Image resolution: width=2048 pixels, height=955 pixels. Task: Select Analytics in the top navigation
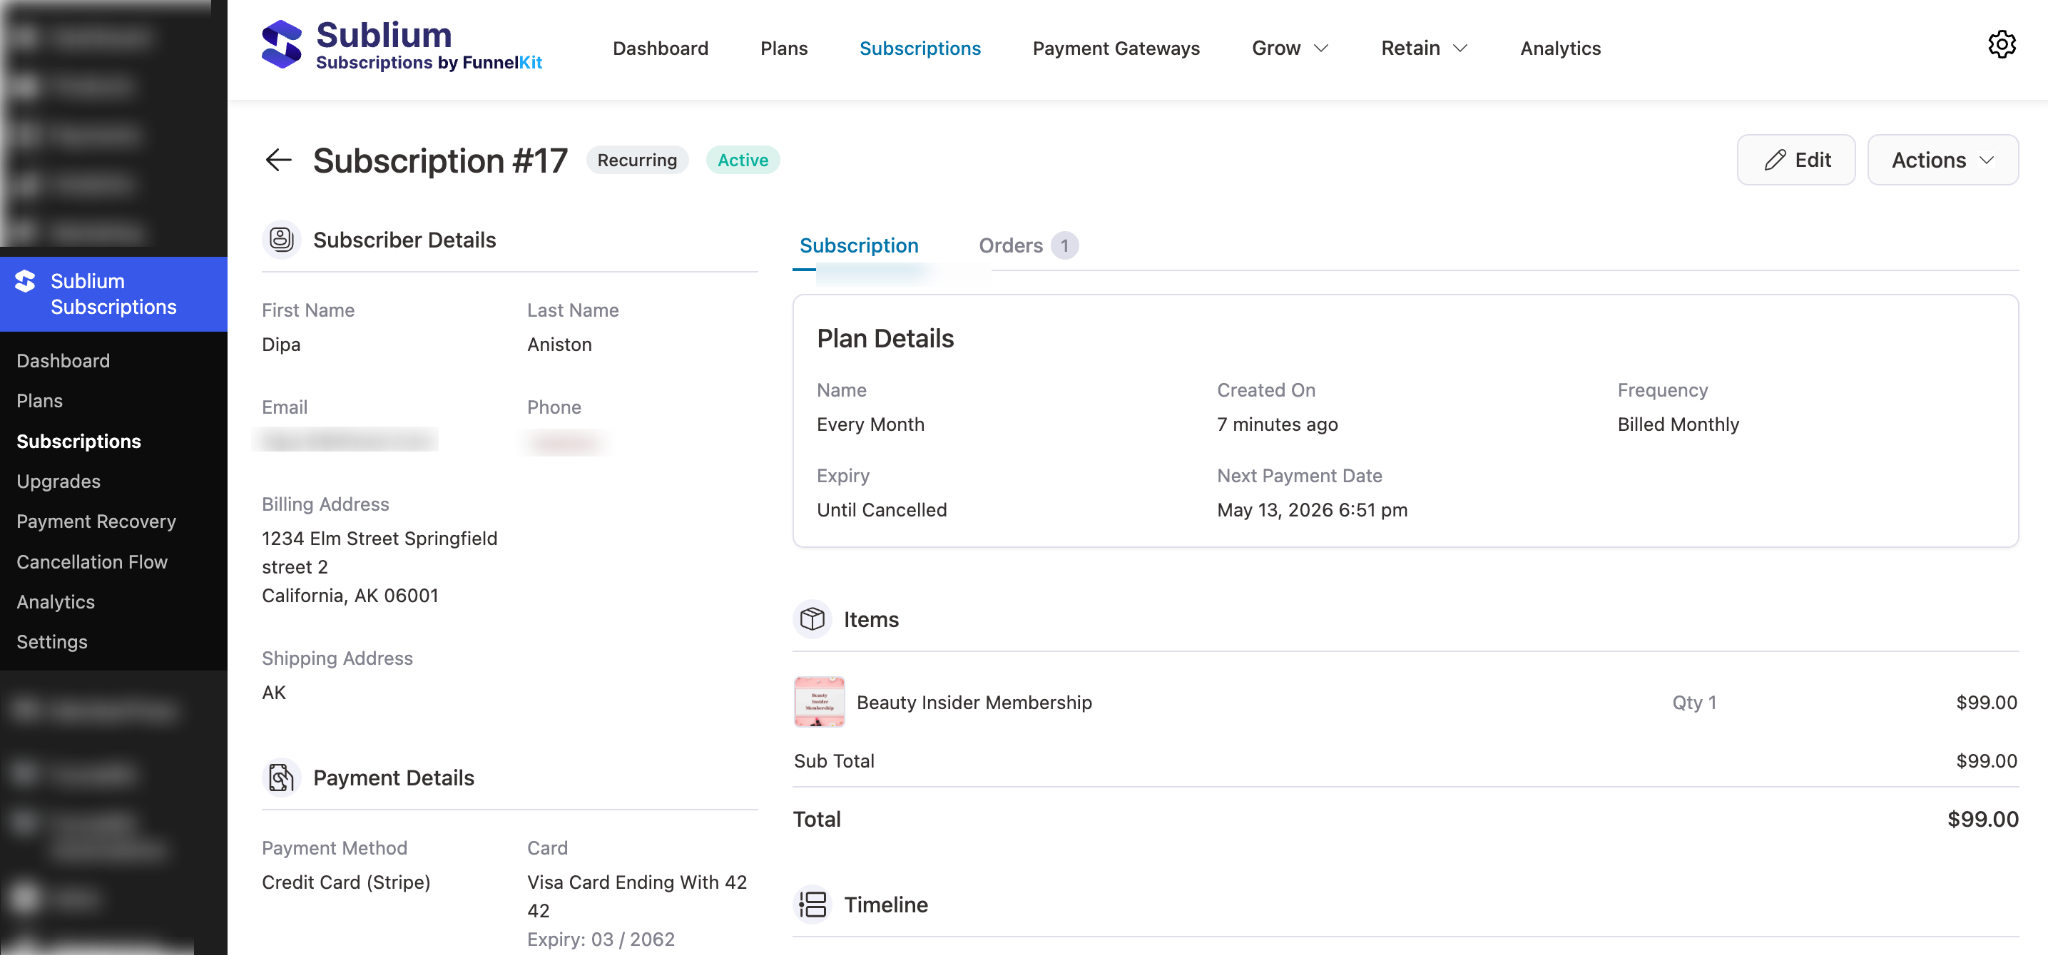[x=1559, y=48]
